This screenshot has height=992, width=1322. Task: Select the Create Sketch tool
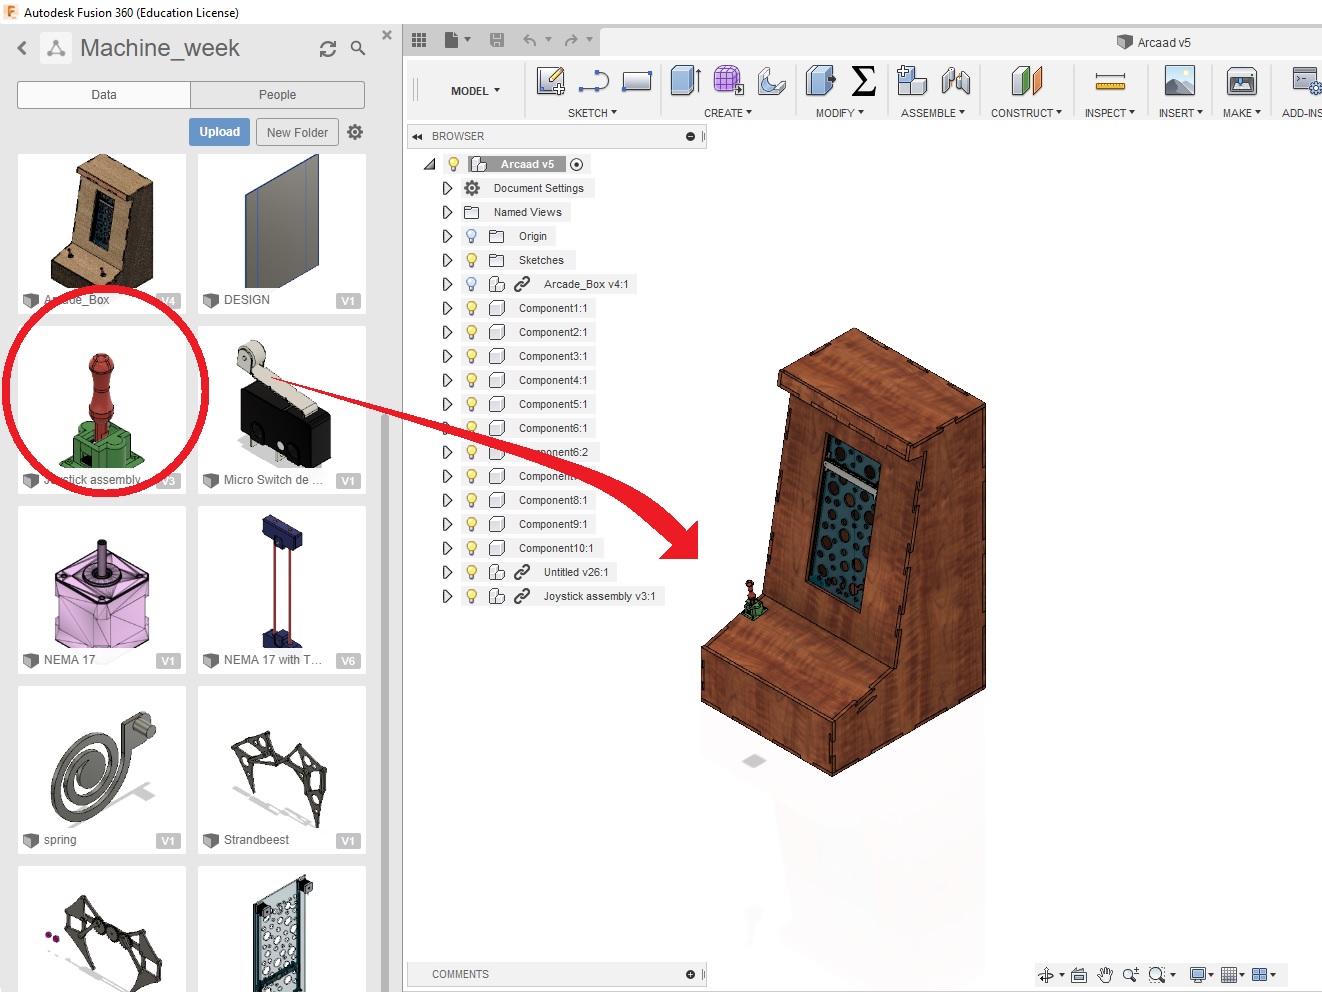[x=551, y=81]
